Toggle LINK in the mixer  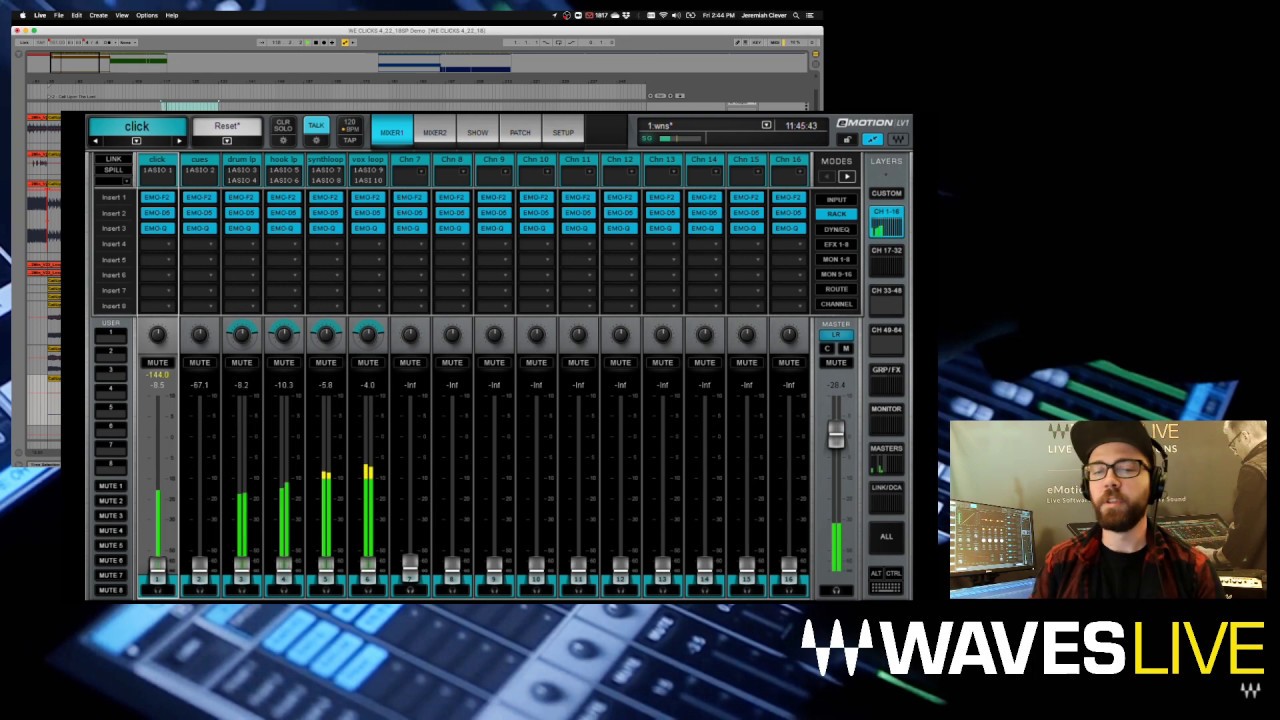113,159
